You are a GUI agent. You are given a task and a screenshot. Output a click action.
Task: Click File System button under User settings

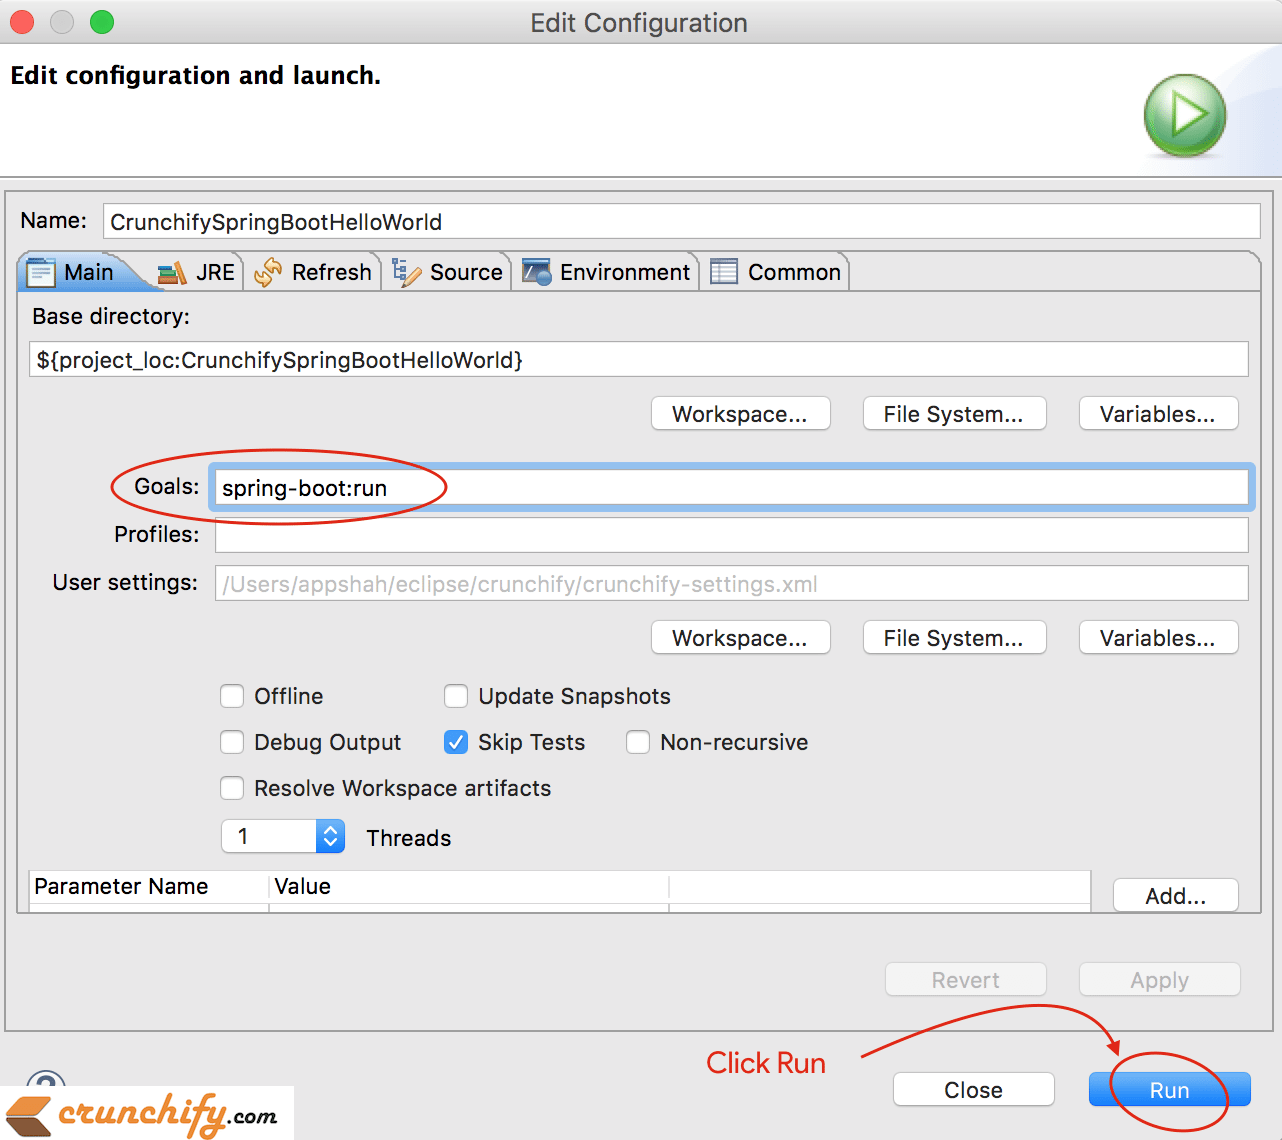tap(954, 638)
